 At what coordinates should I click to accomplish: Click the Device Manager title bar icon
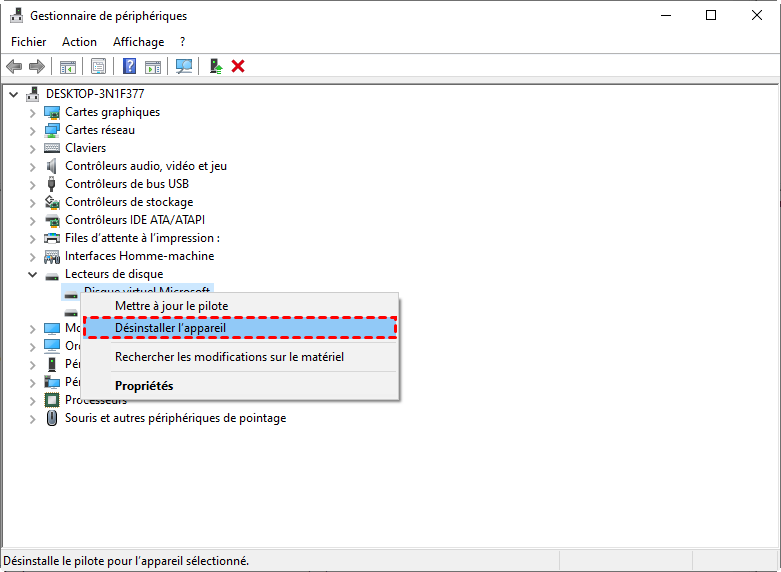coord(16,16)
